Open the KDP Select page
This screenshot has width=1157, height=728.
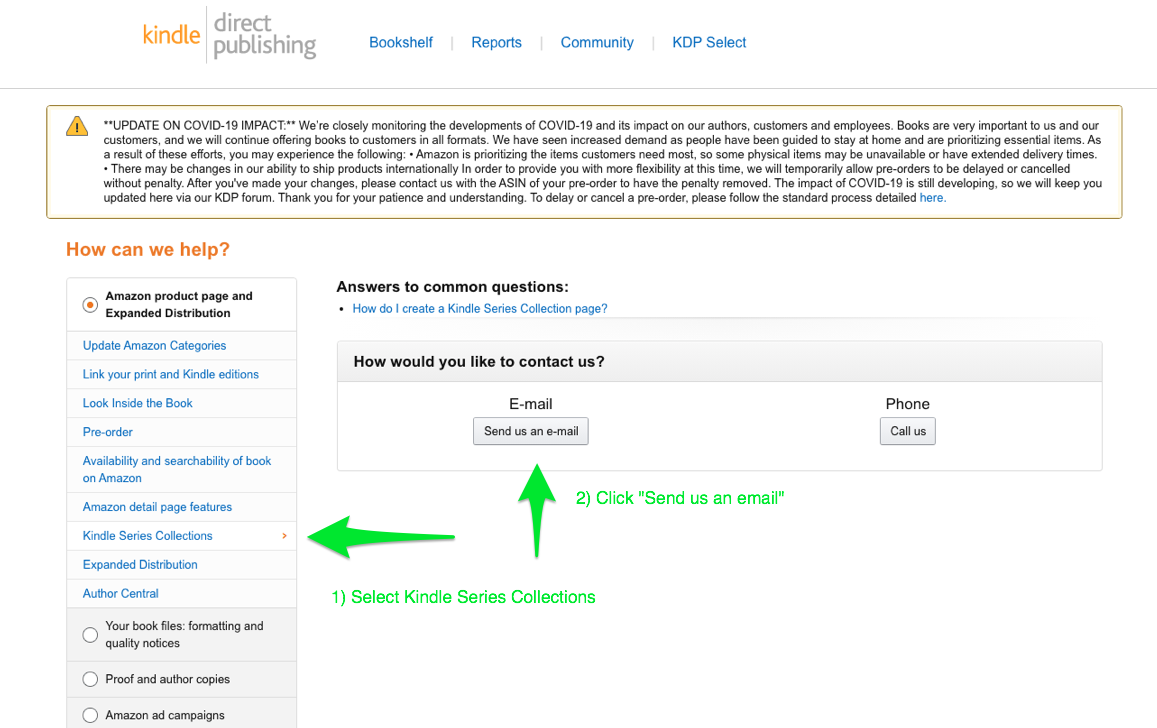709,42
